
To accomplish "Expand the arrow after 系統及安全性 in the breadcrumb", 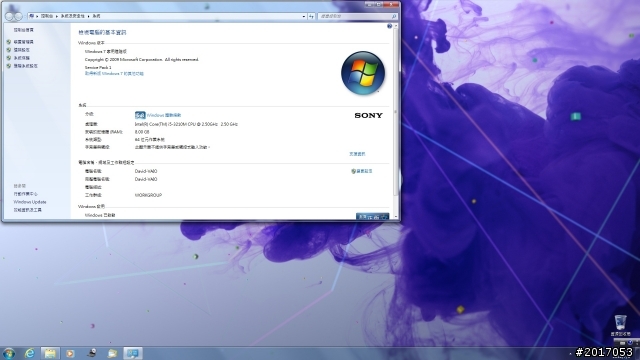I will point(89,16).
